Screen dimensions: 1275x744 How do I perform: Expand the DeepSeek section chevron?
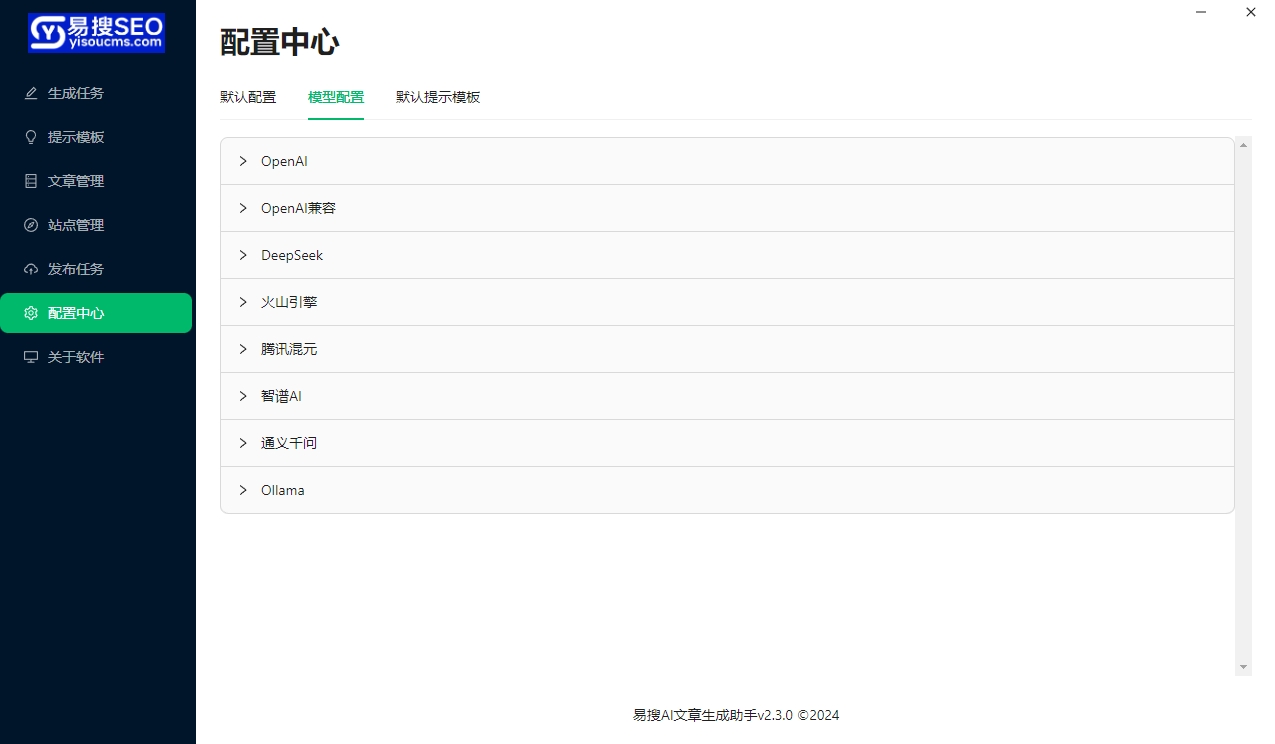click(243, 255)
